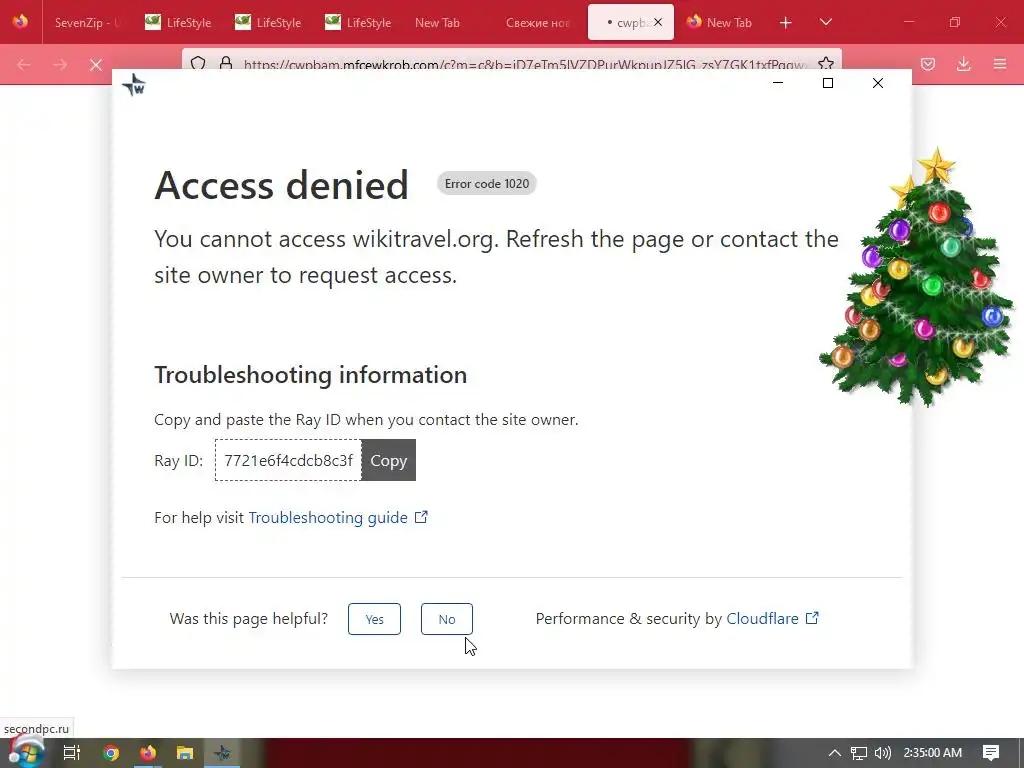Switch to the SevenZip tab

coord(88,22)
